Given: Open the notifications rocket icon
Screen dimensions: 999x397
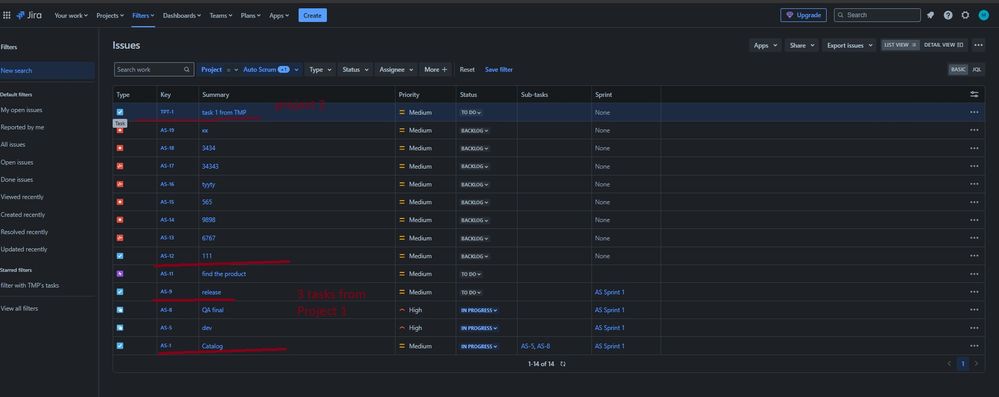Looking at the screenshot, I should click(930, 15).
